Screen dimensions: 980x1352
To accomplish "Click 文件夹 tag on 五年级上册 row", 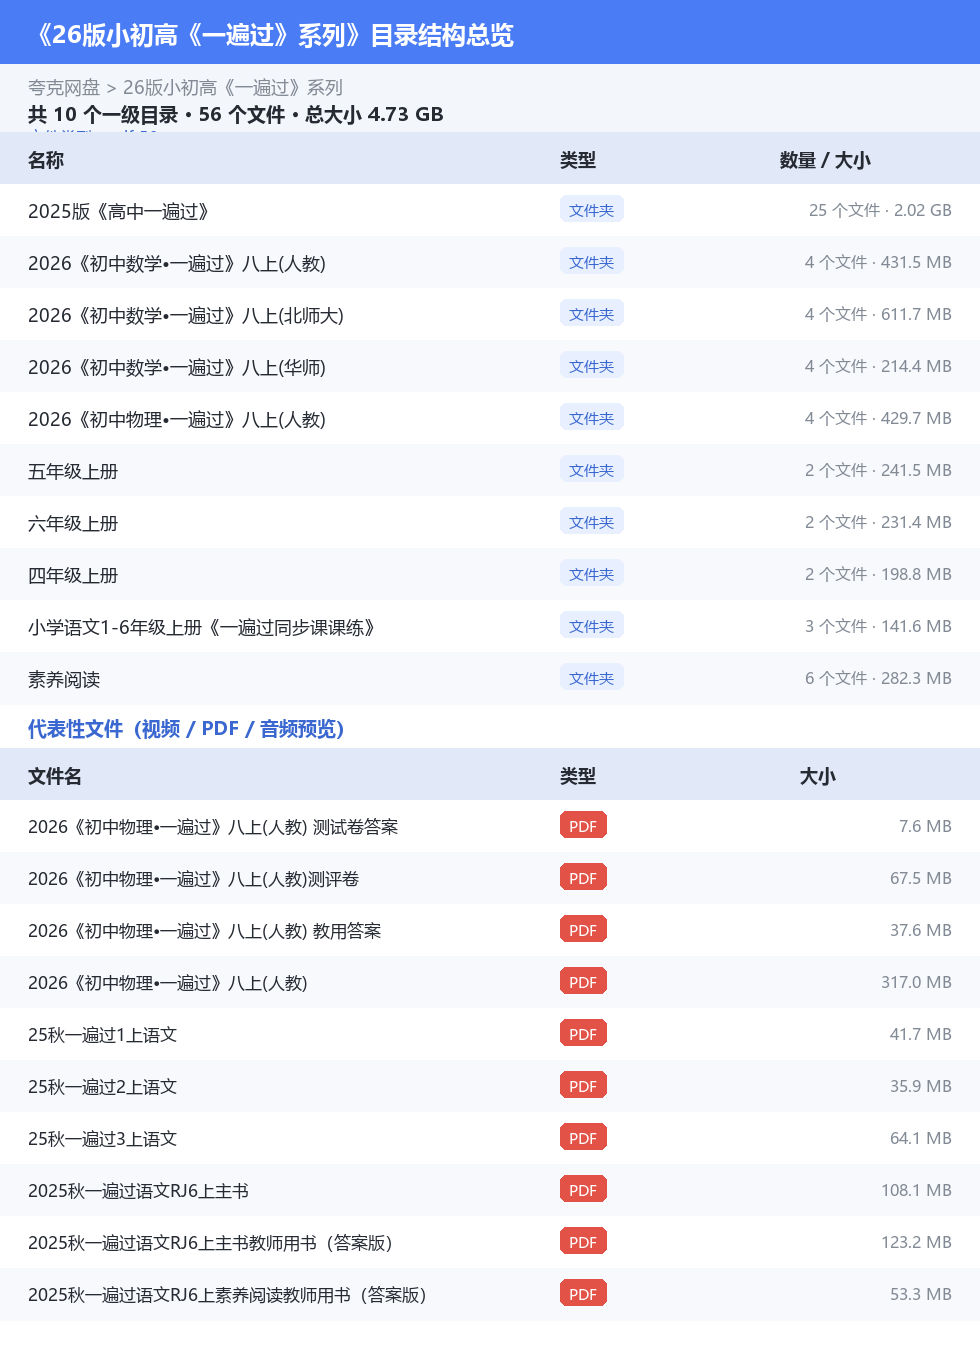I will (592, 469).
